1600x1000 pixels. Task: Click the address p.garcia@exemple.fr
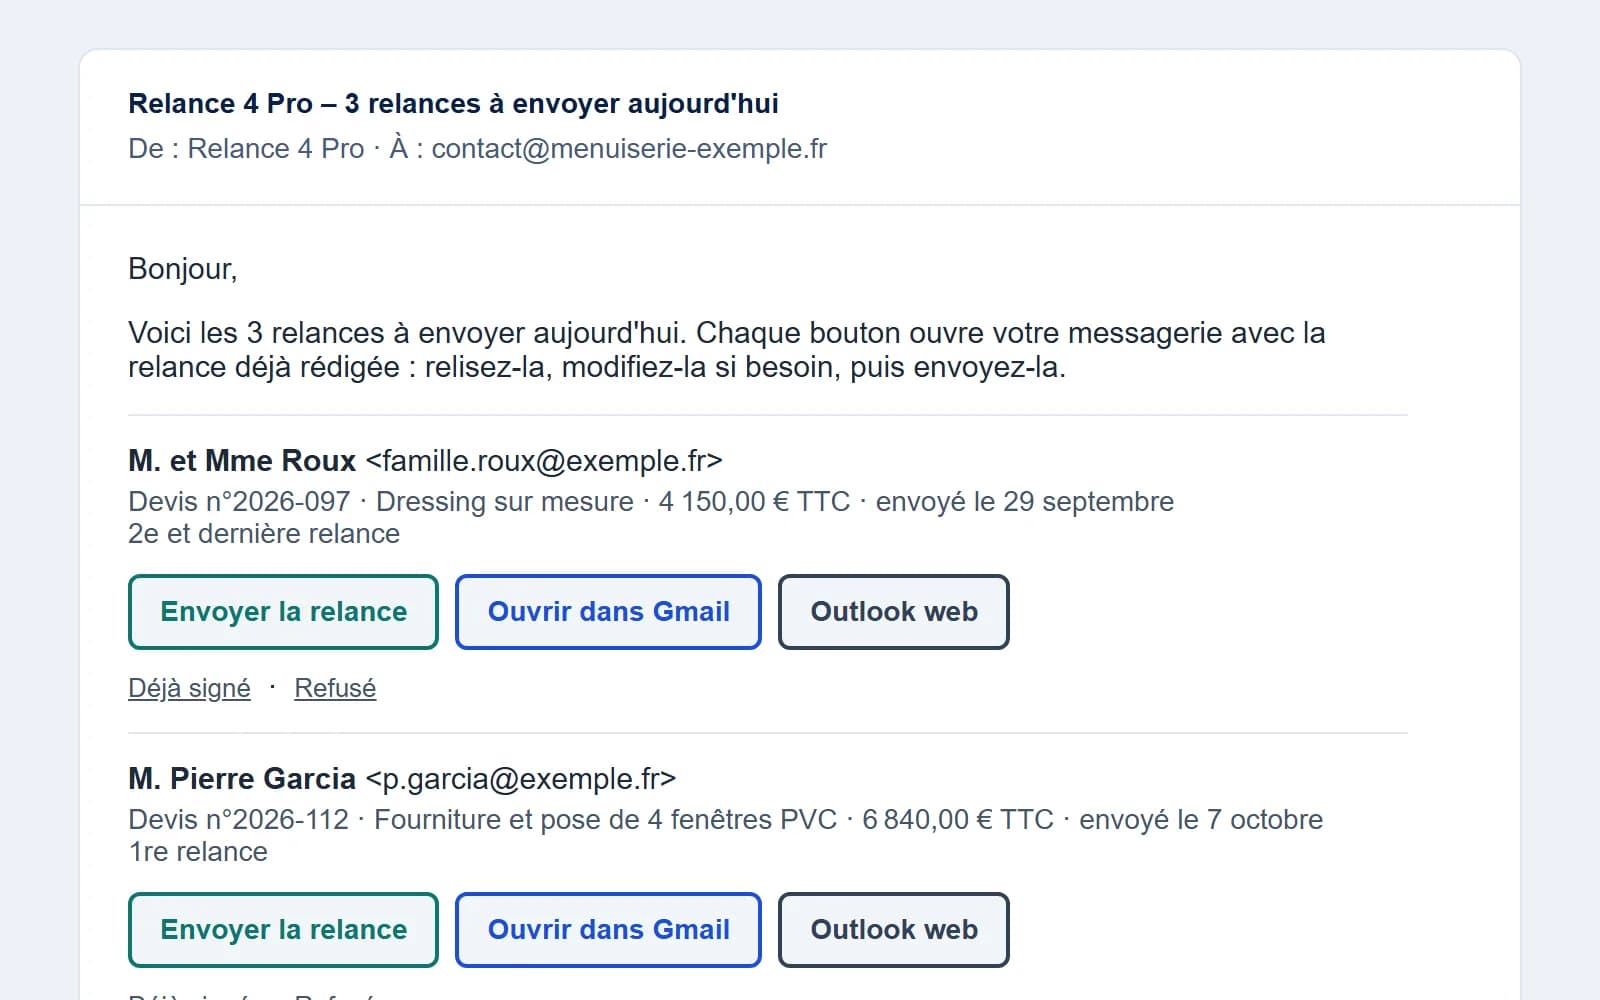click(x=521, y=779)
